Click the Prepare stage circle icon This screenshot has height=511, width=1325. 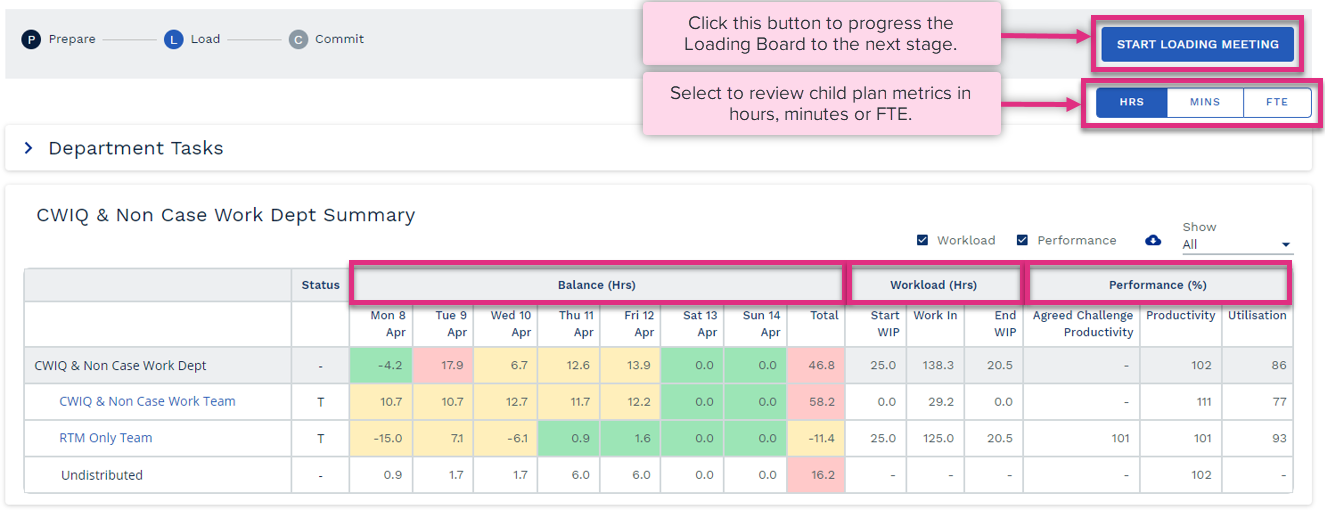(31, 40)
